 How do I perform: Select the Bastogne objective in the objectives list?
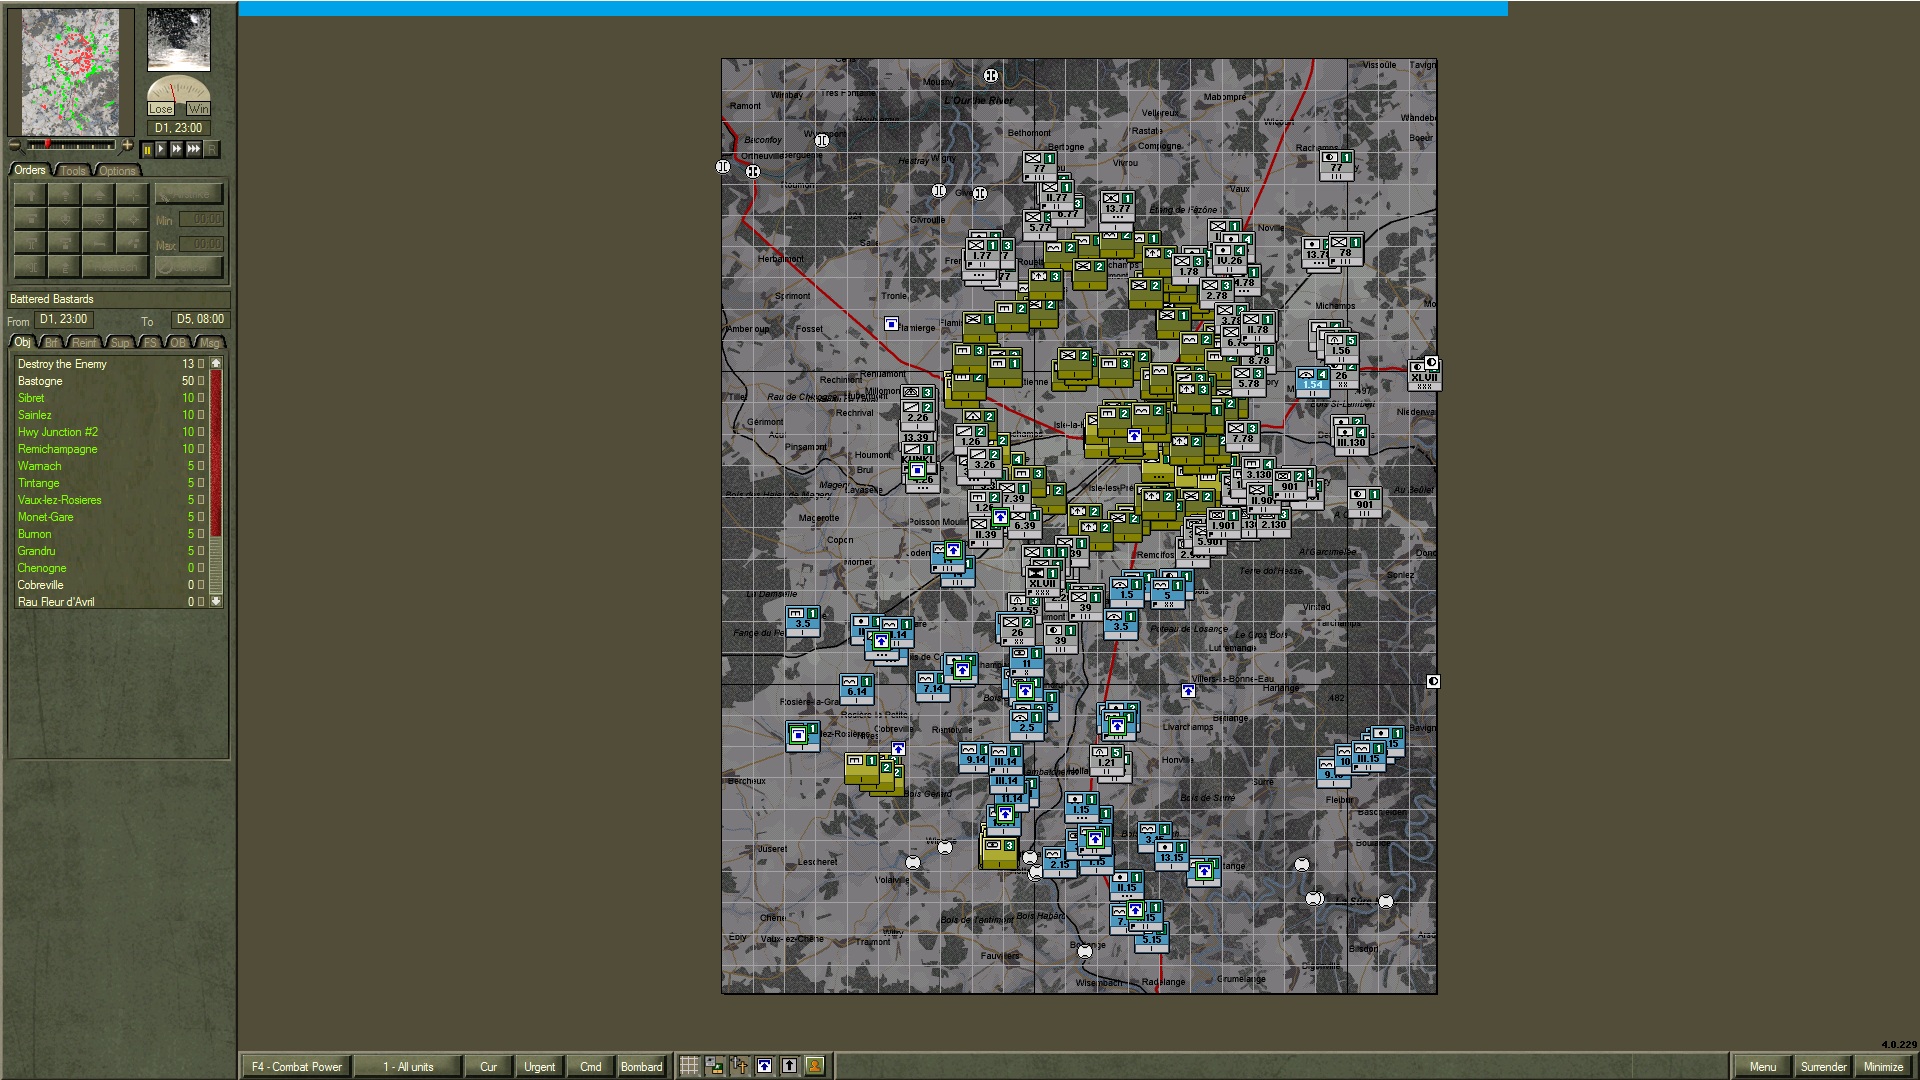tap(41, 381)
